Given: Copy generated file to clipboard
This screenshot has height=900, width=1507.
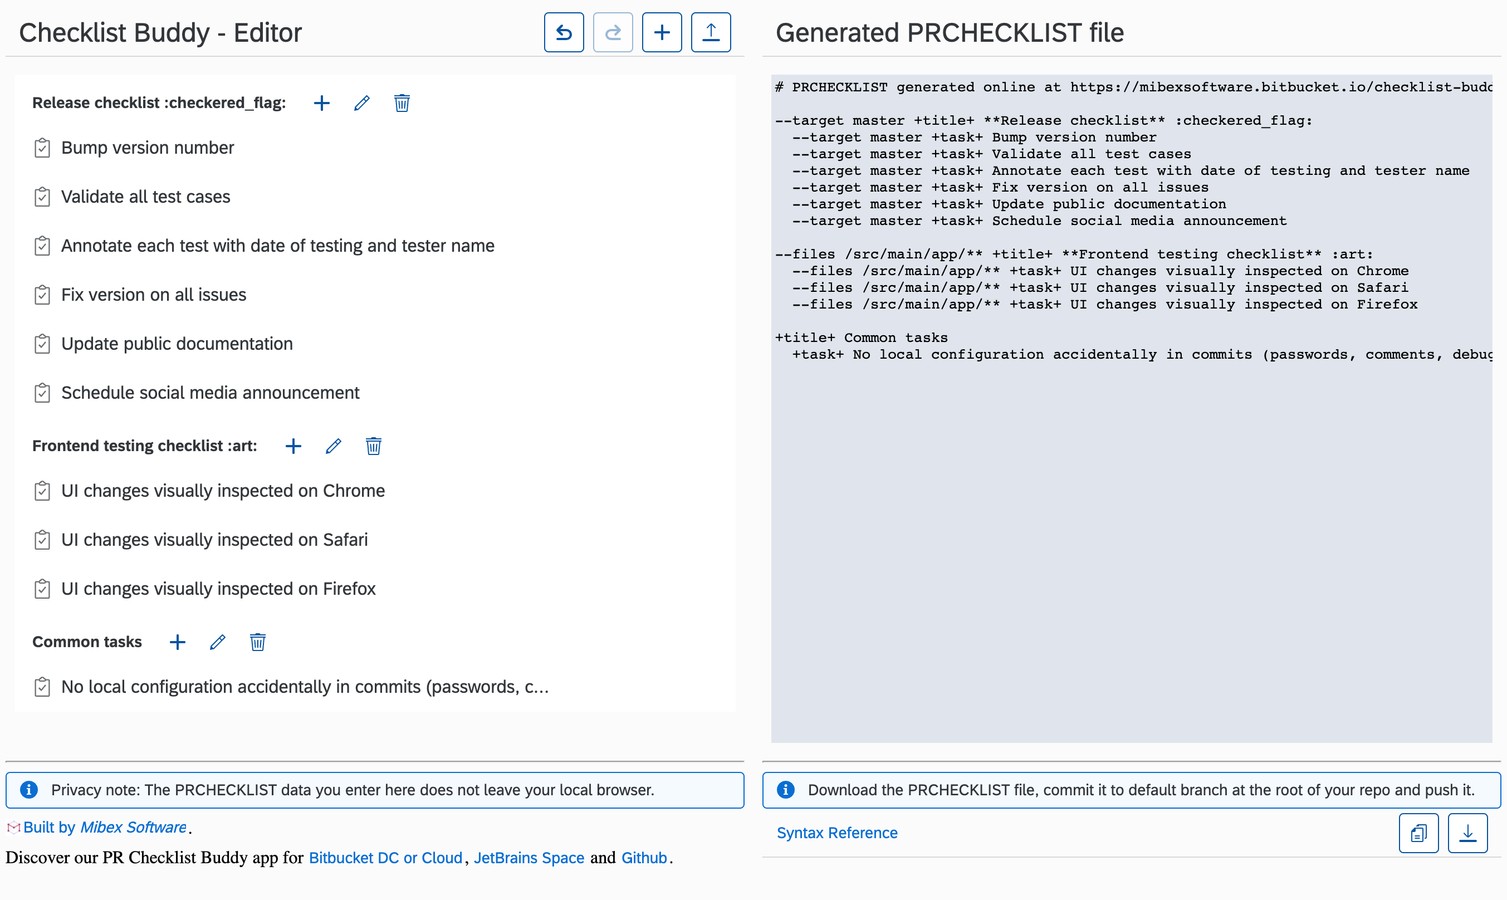Looking at the screenshot, I should [x=1419, y=833].
